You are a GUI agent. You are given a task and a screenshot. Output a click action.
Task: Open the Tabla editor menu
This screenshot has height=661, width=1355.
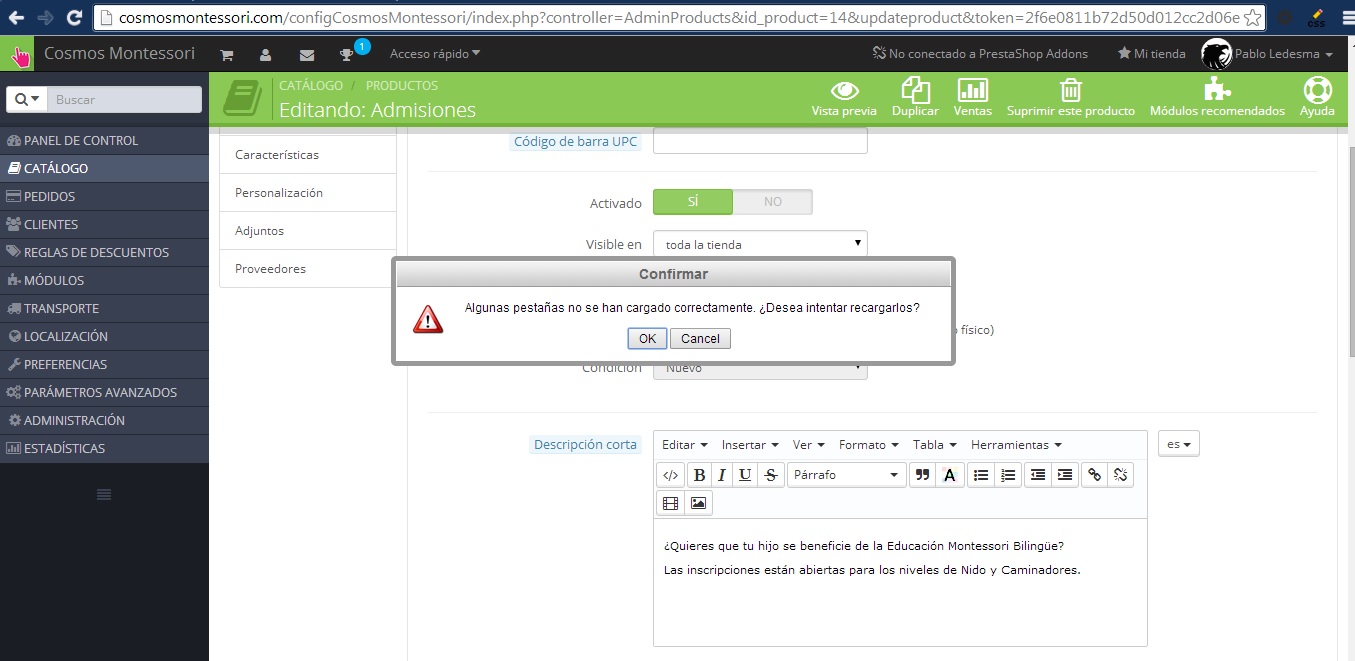[935, 445]
